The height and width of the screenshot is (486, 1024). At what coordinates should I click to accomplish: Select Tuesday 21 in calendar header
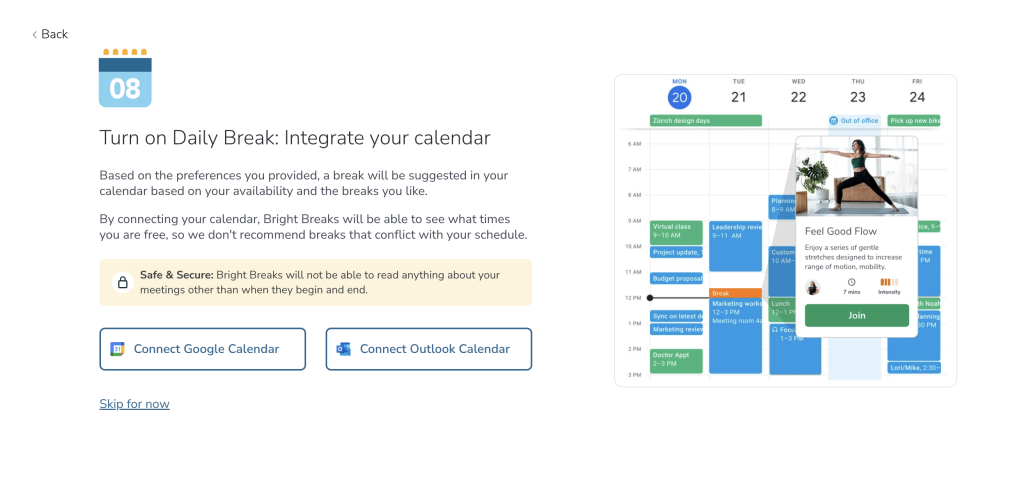(x=738, y=97)
